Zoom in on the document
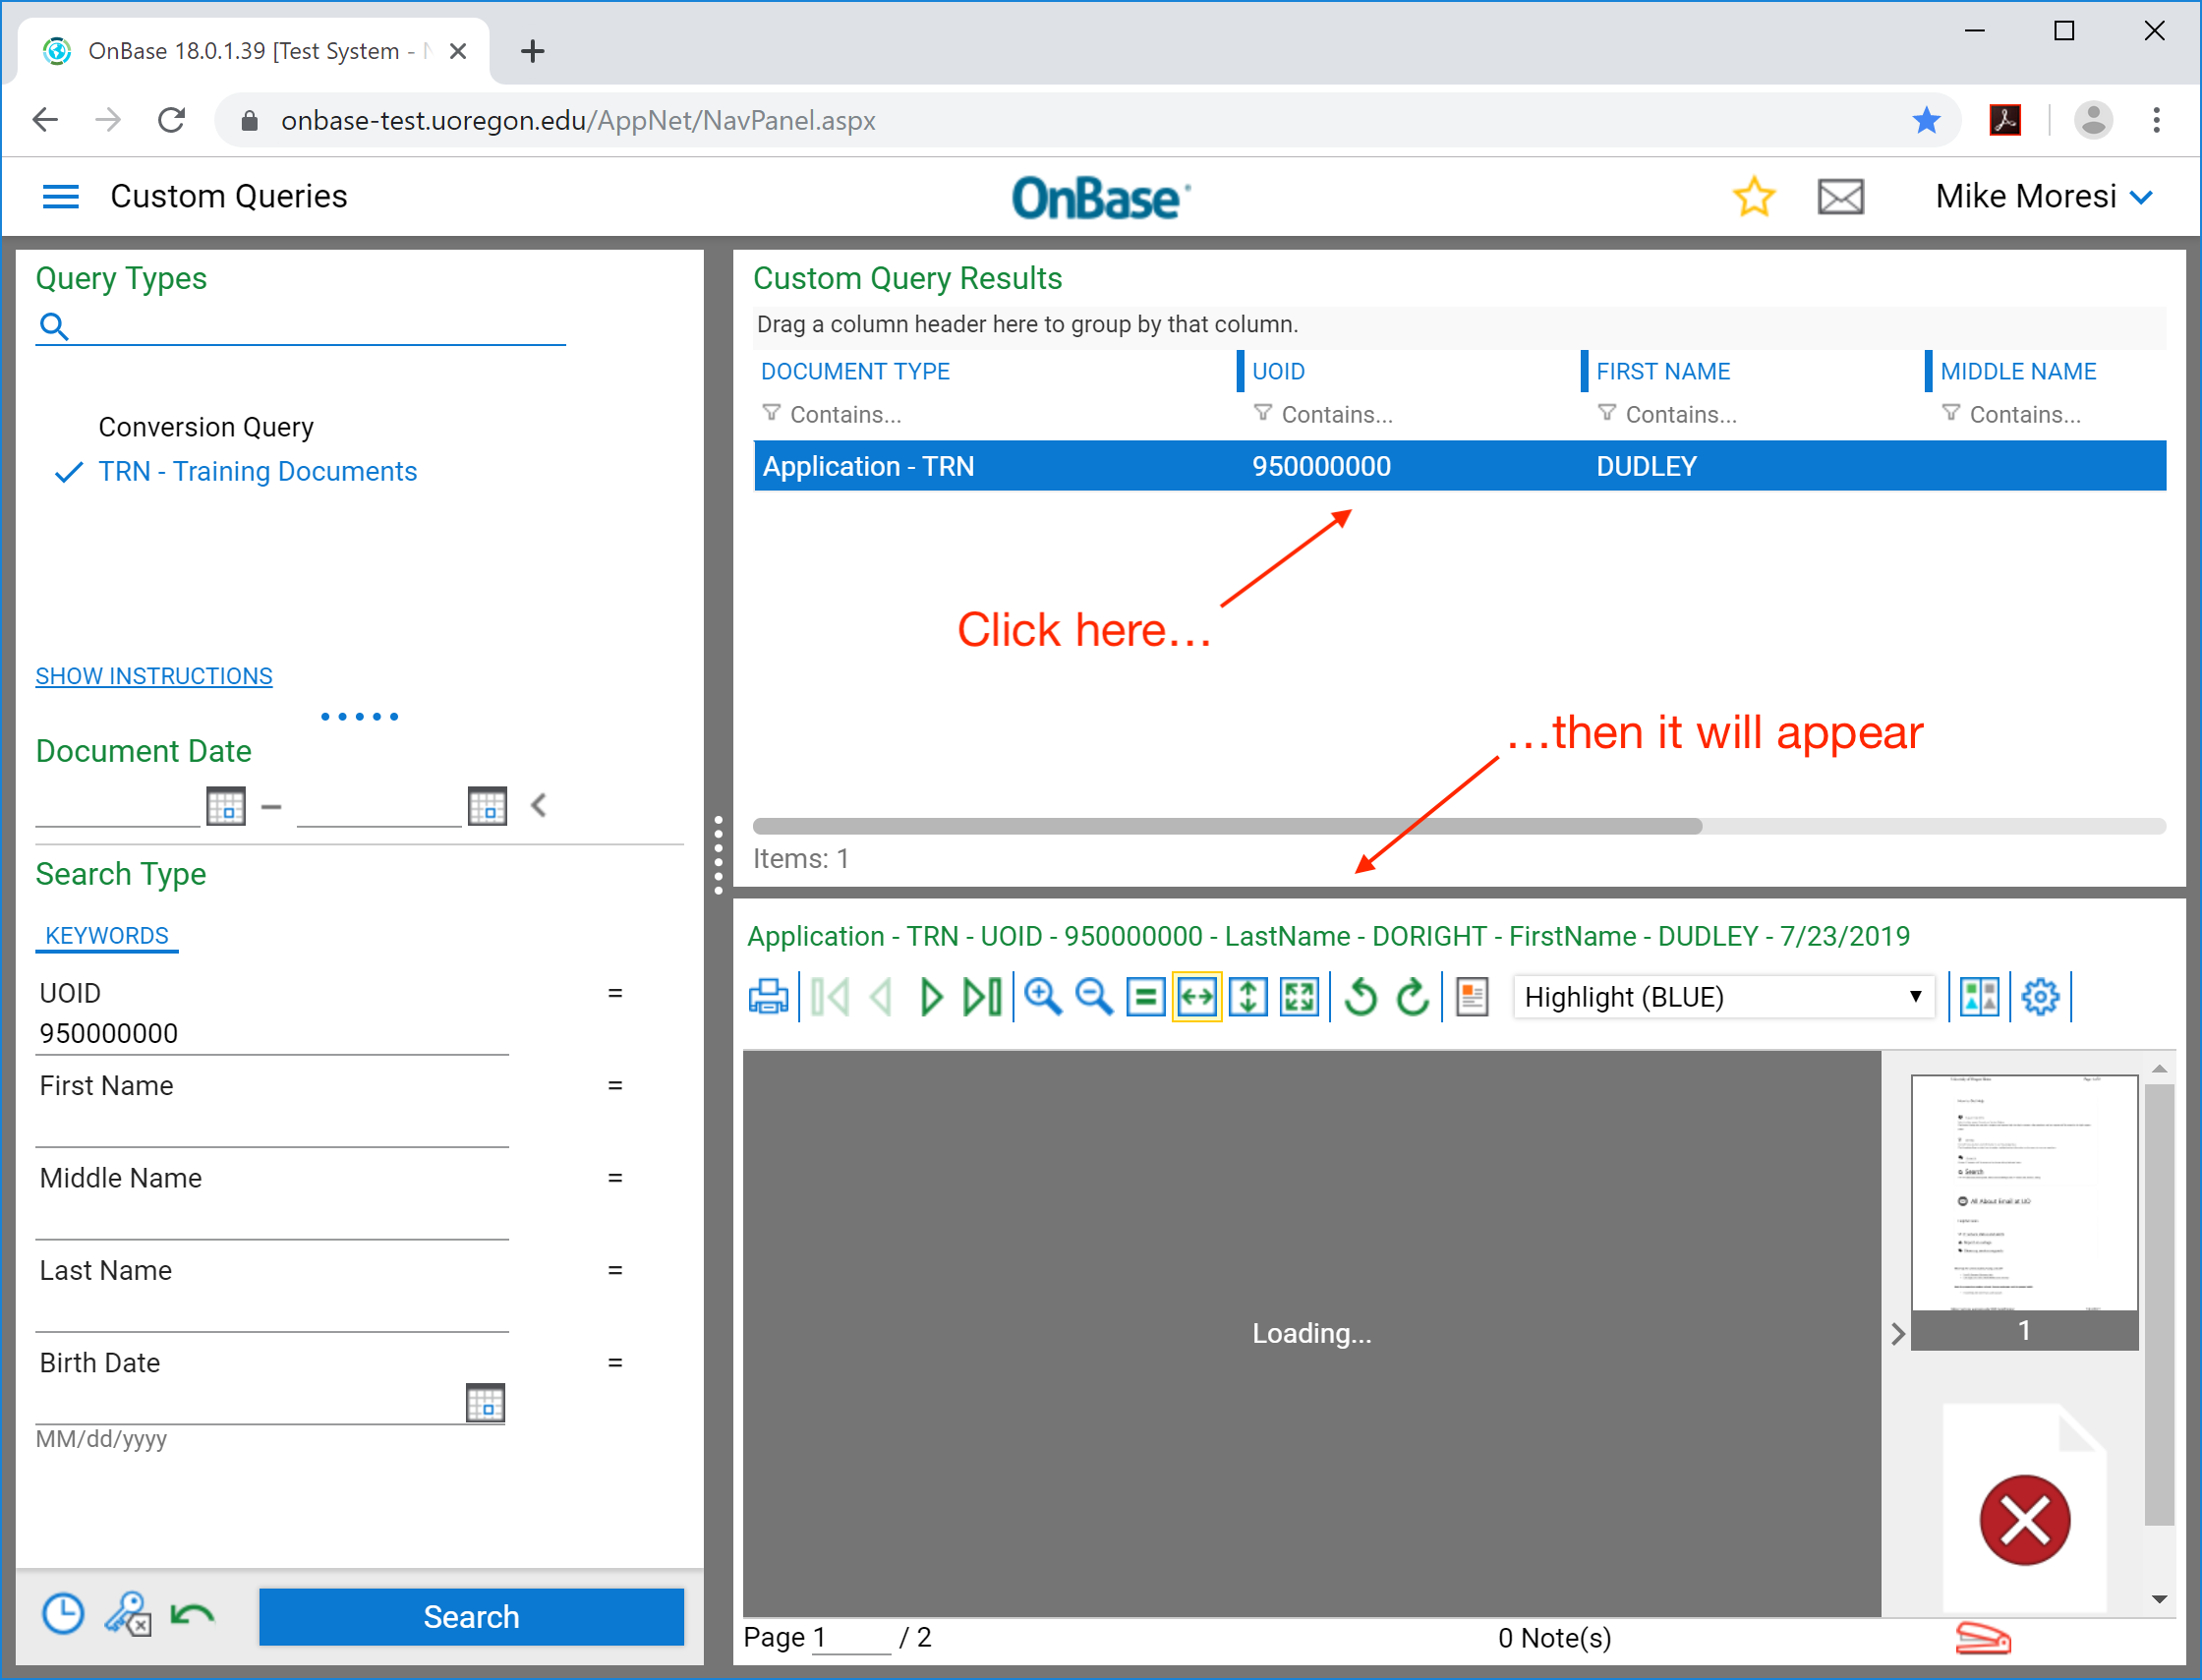The height and width of the screenshot is (1680, 2202). click(1043, 997)
